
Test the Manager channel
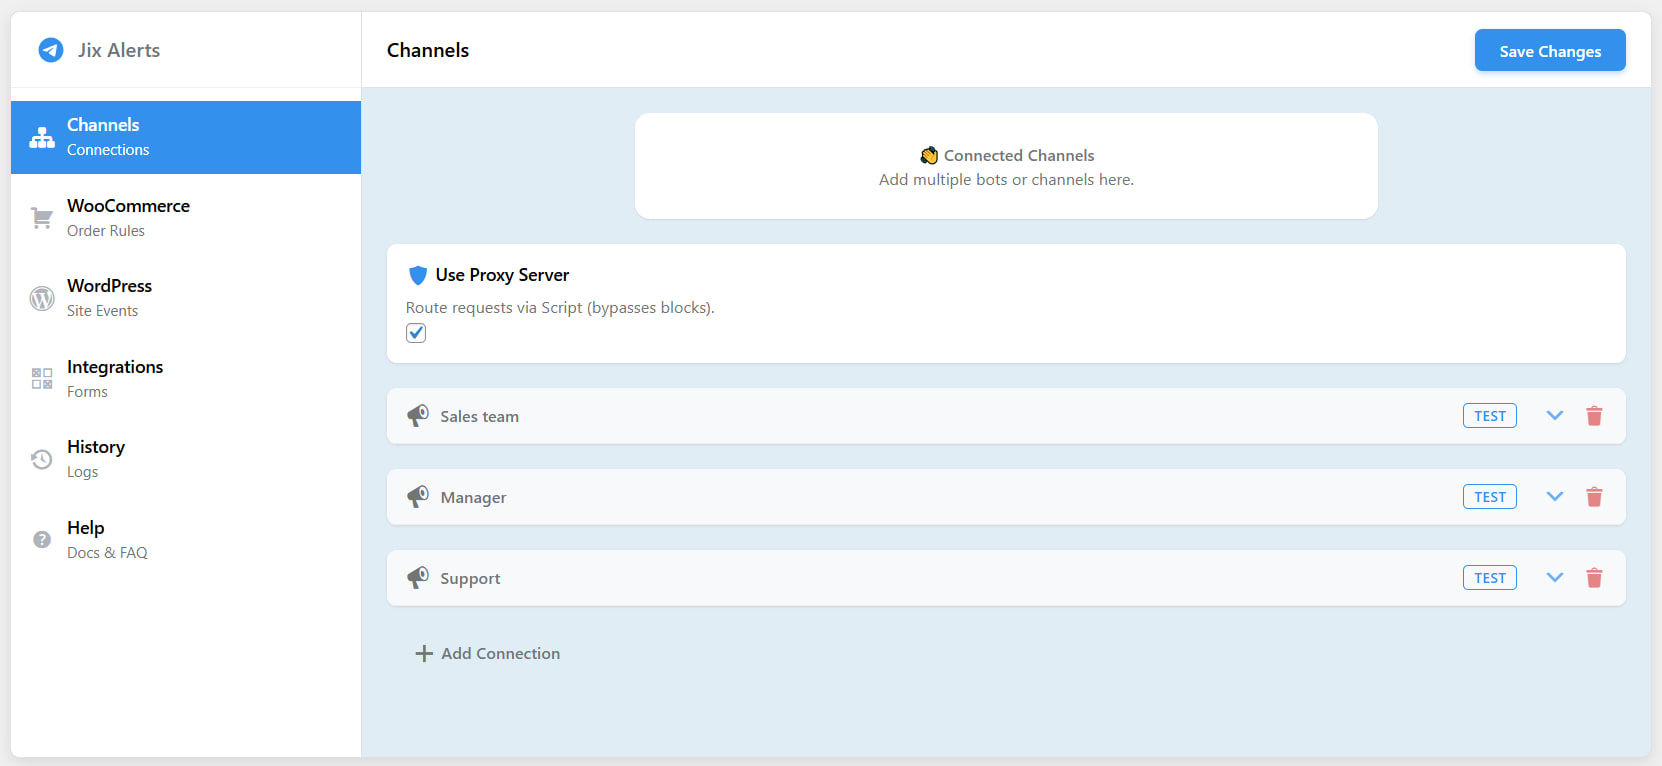click(1490, 497)
